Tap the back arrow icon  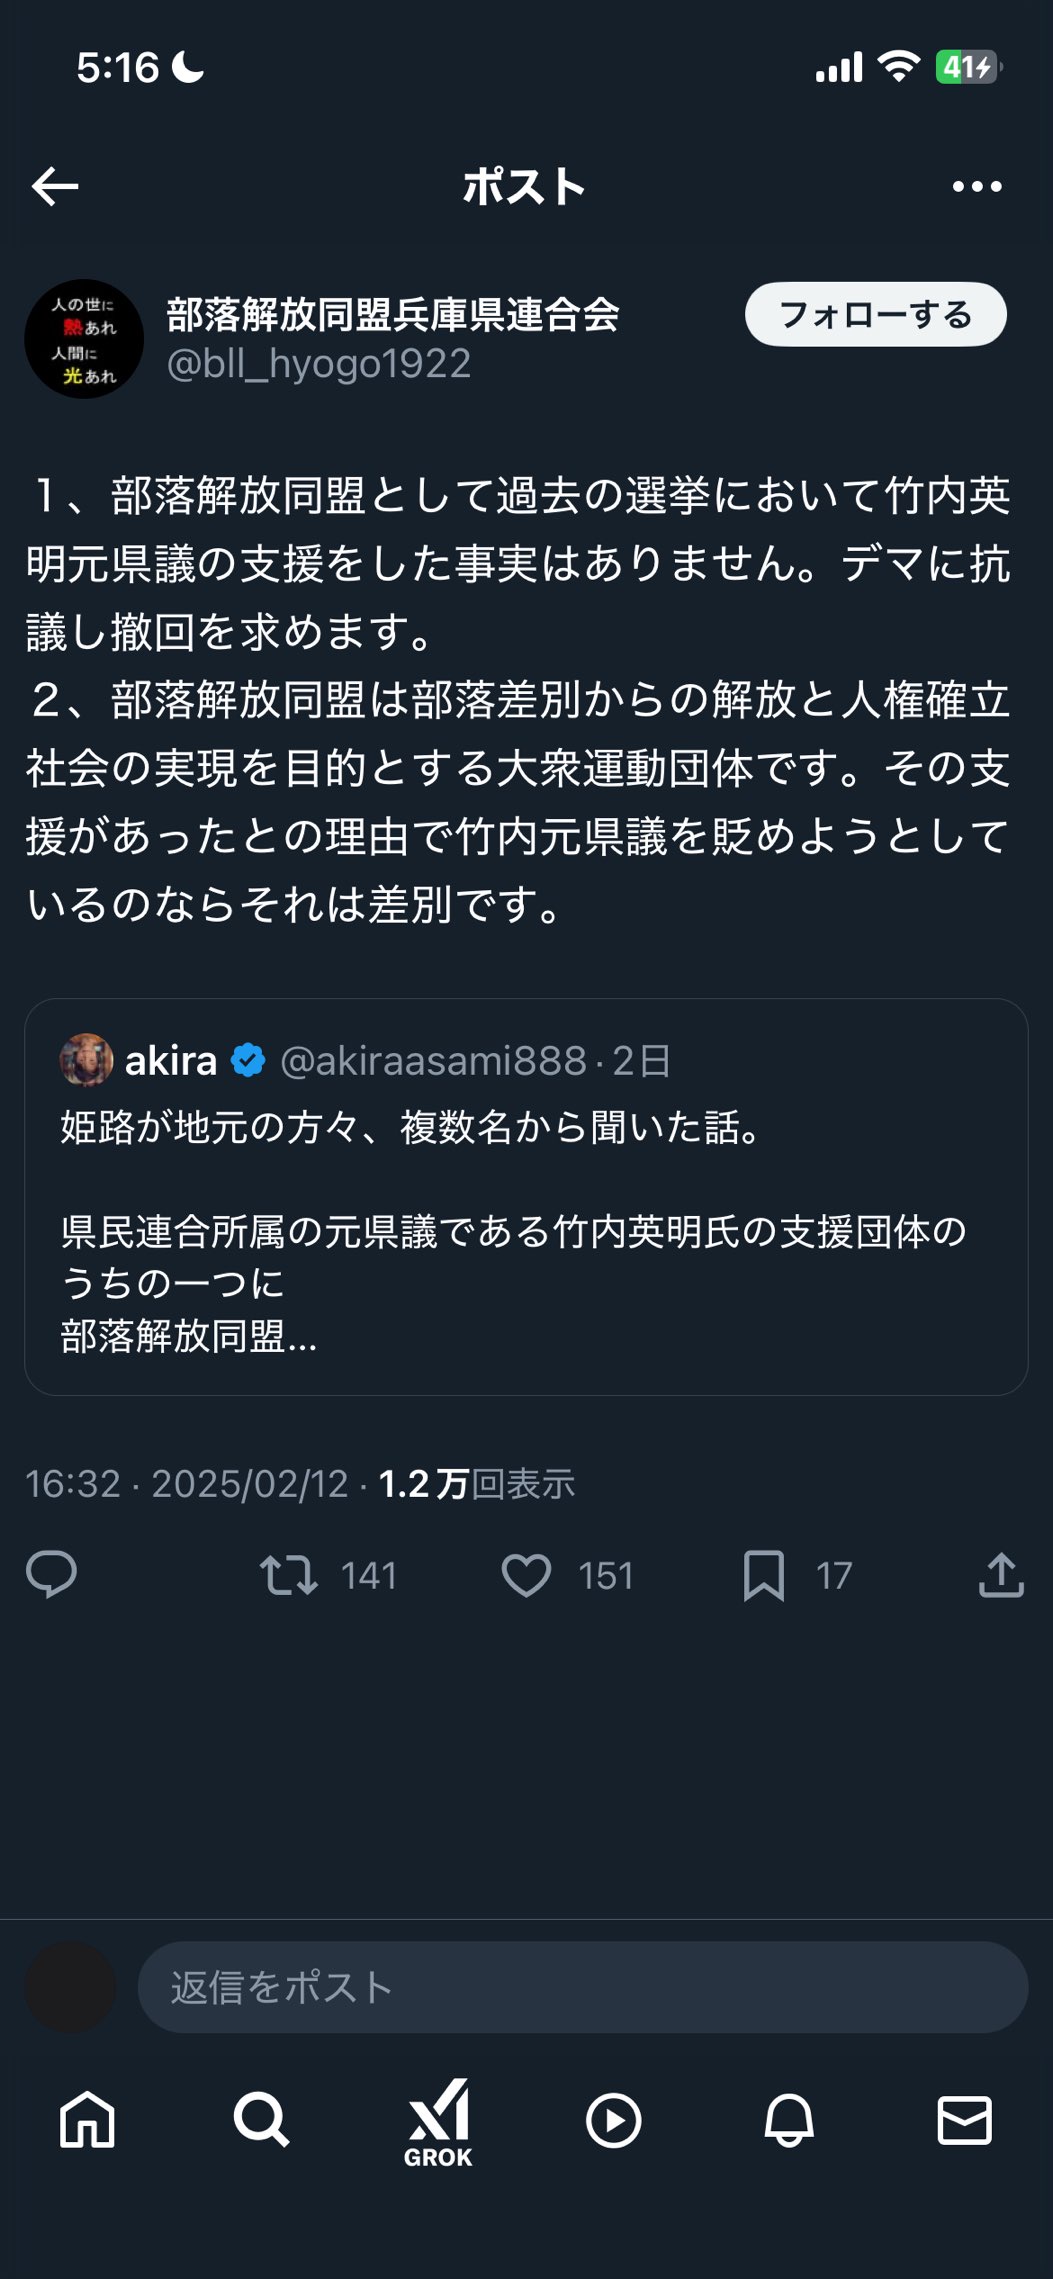tap(55, 186)
